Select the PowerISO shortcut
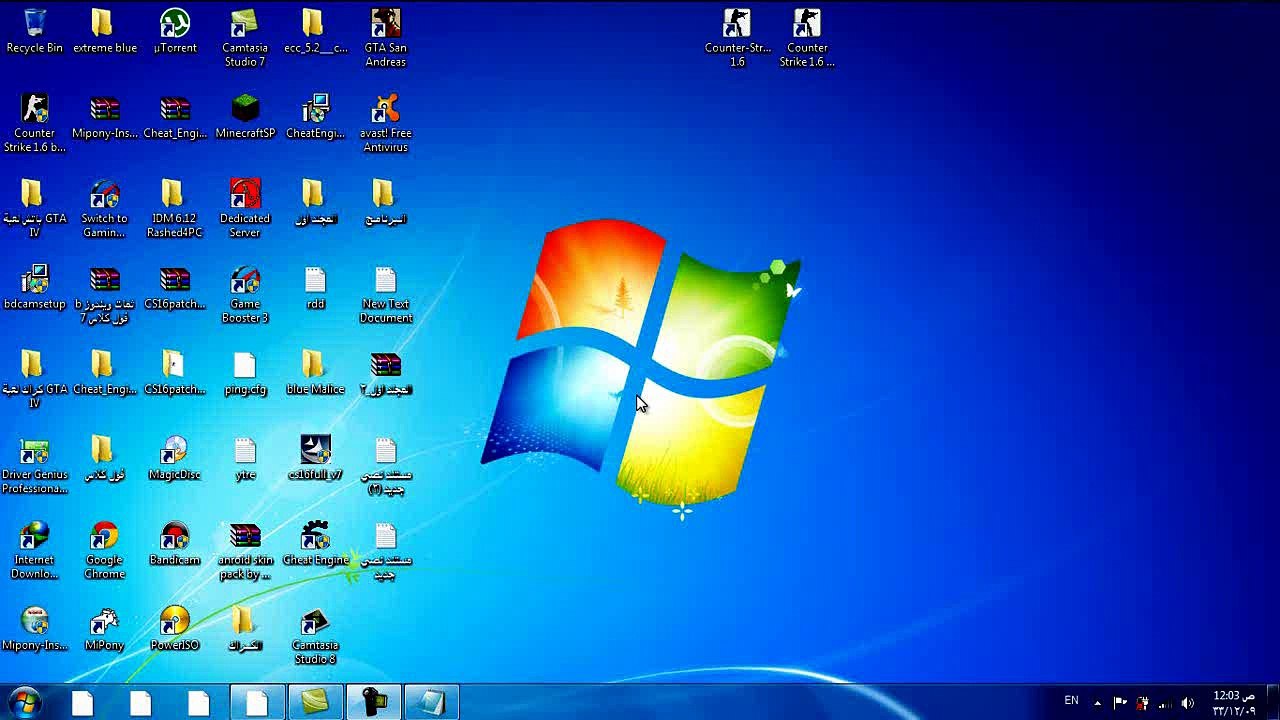The image size is (1280, 720). coord(175,628)
